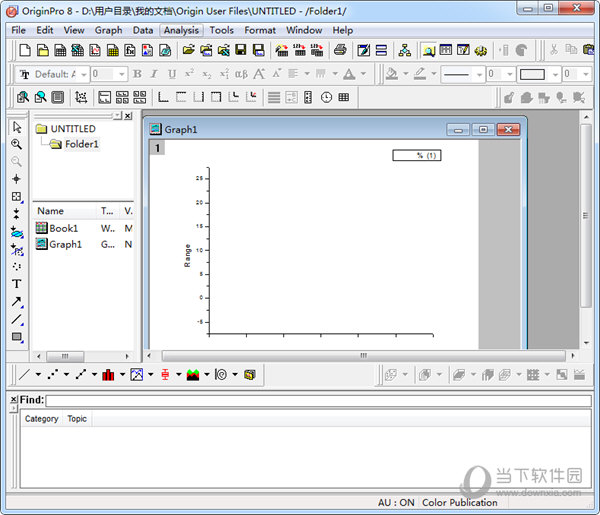Toggle Italic text formatting

click(154, 74)
